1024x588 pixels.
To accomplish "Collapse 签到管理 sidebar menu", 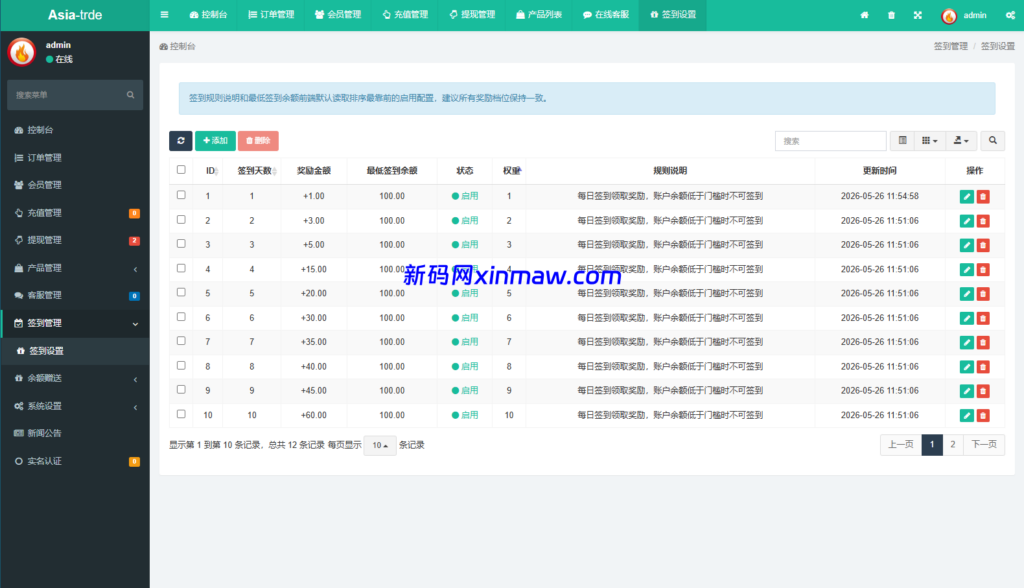I will (75, 323).
